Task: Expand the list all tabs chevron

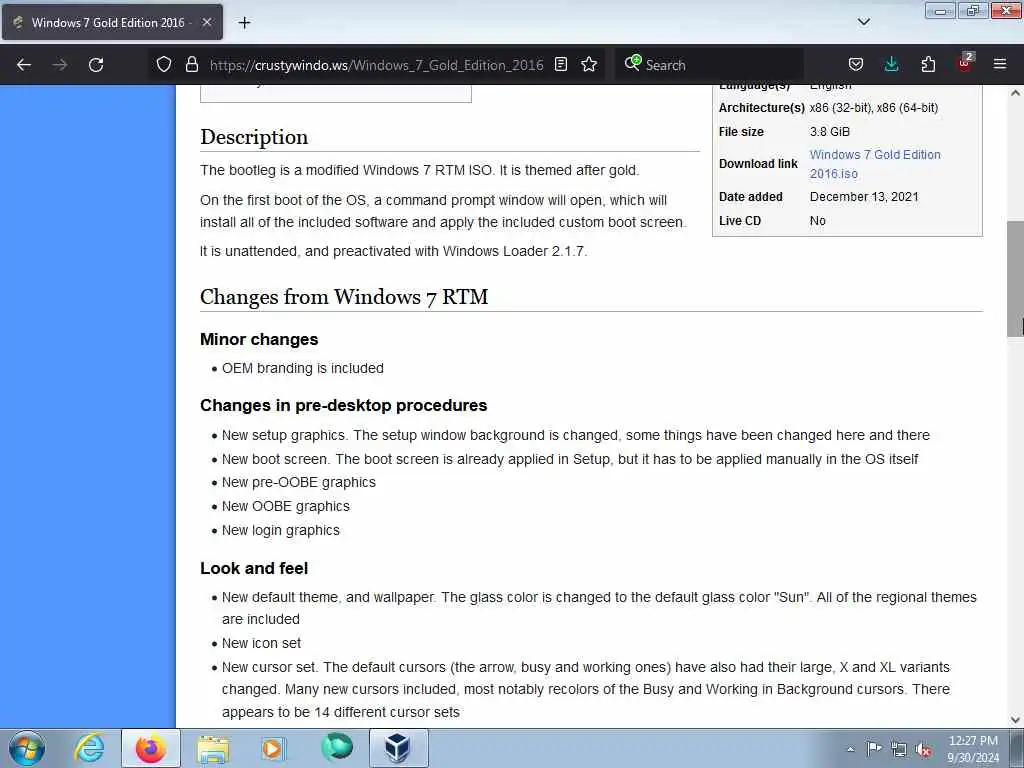Action: [863, 22]
